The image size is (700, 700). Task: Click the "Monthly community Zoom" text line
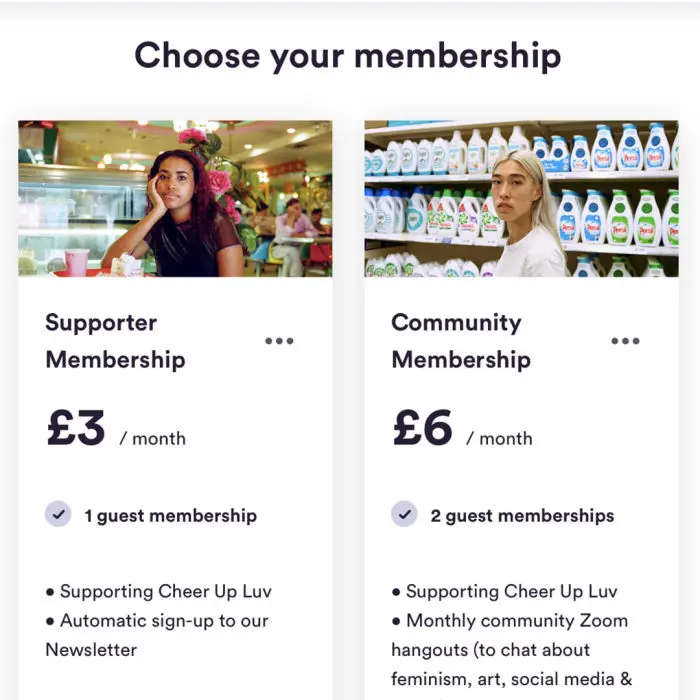(516, 620)
